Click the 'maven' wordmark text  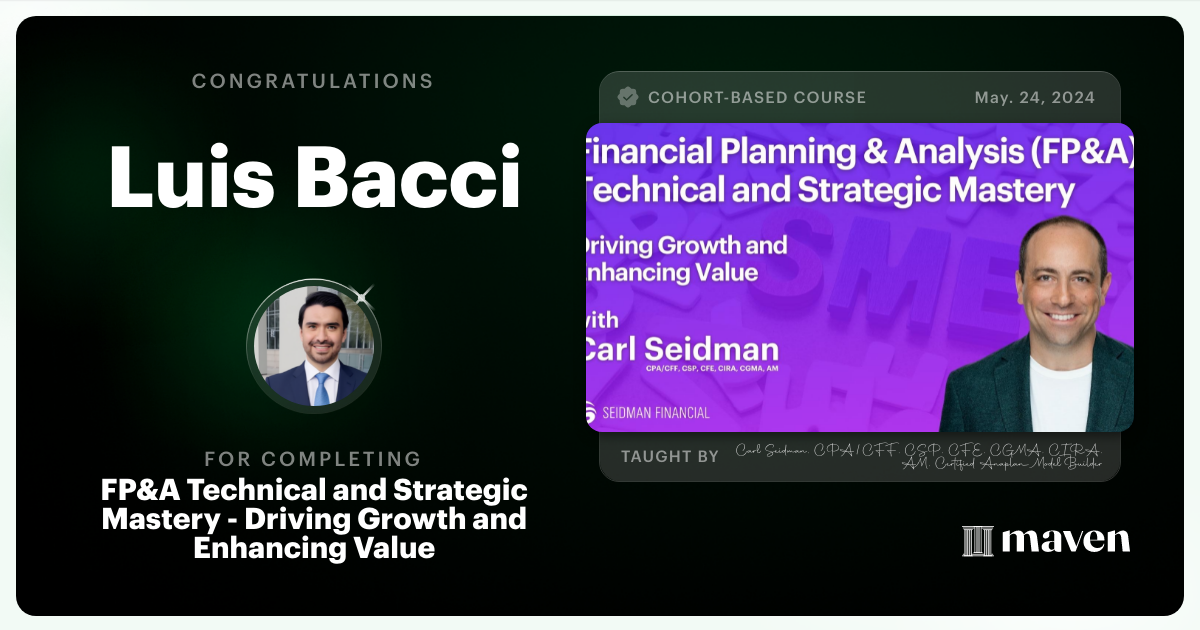pos(1065,541)
